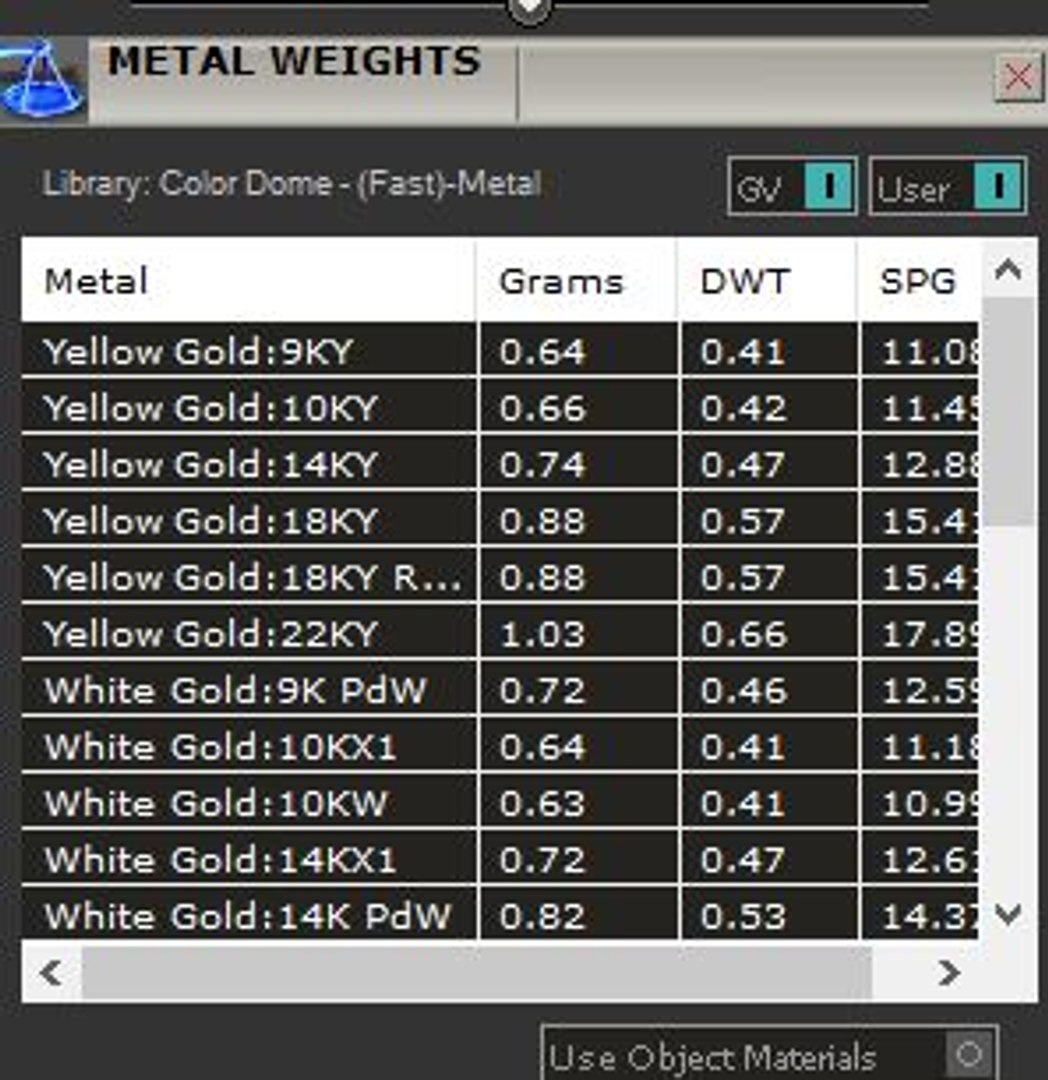
Task: Click the panel handle arrow at top
Action: (x=529, y=10)
